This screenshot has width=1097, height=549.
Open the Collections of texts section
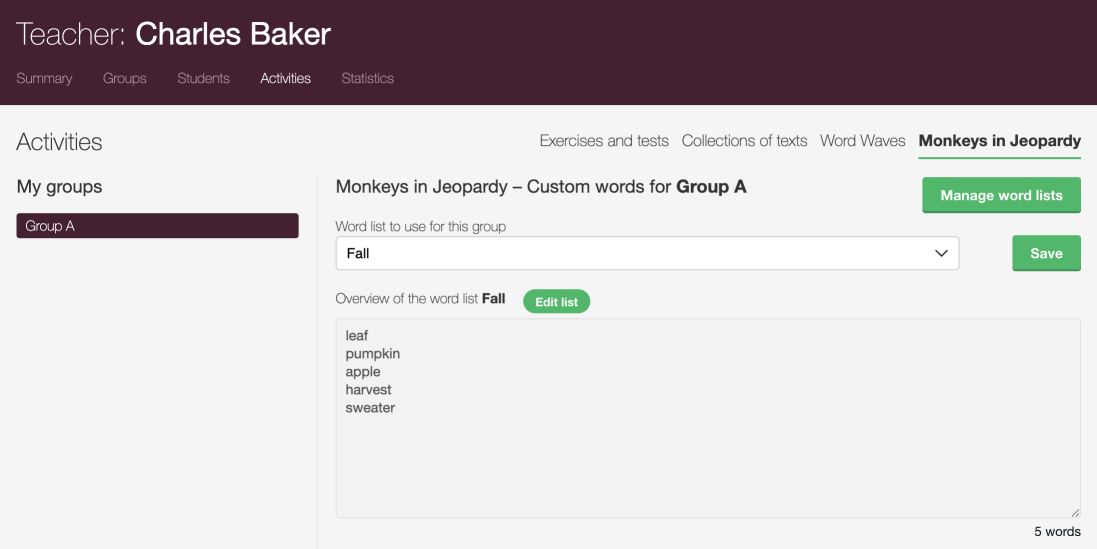(x=744, y=141)
